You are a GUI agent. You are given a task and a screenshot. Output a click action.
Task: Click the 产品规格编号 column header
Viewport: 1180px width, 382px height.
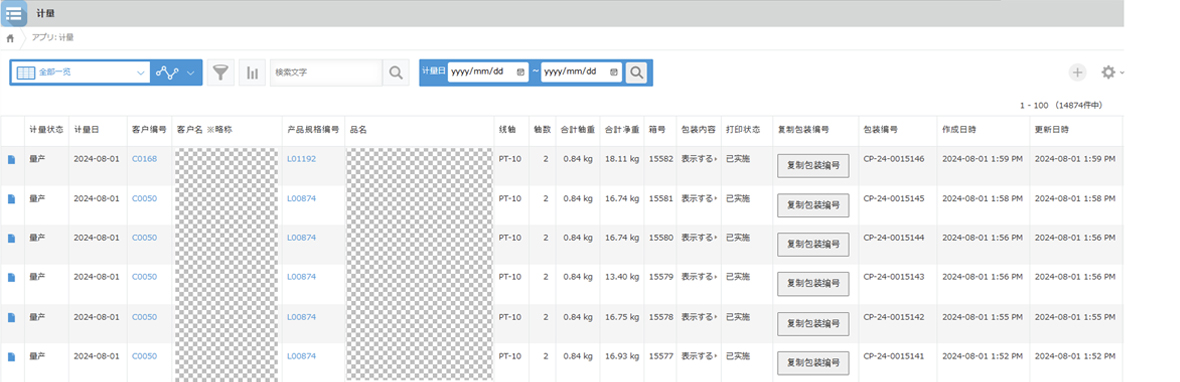coord(312,129)
